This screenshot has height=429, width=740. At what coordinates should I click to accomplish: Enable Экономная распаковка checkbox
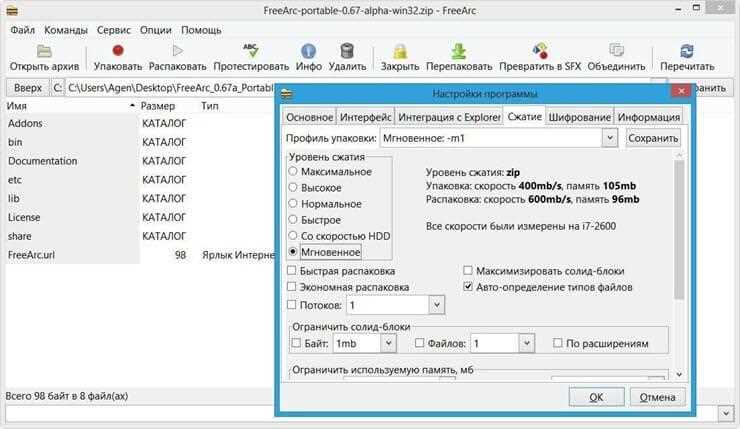click(292, 286)
